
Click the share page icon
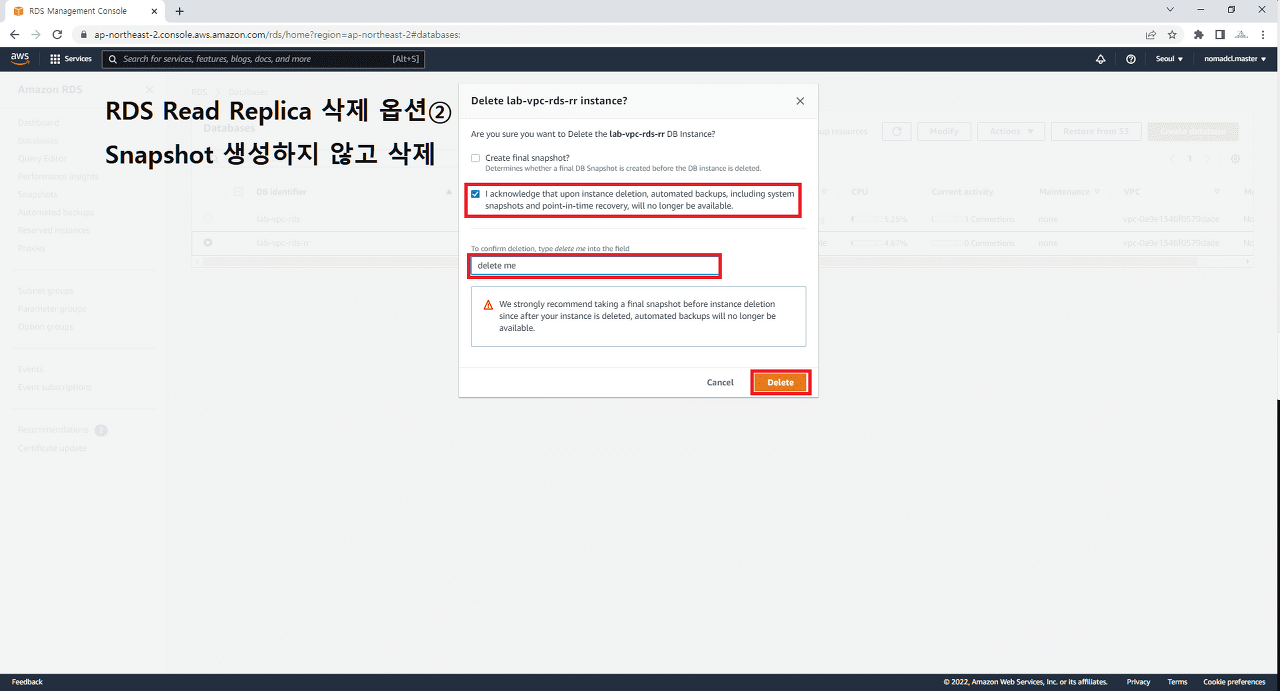click(x=1151, y=34)
